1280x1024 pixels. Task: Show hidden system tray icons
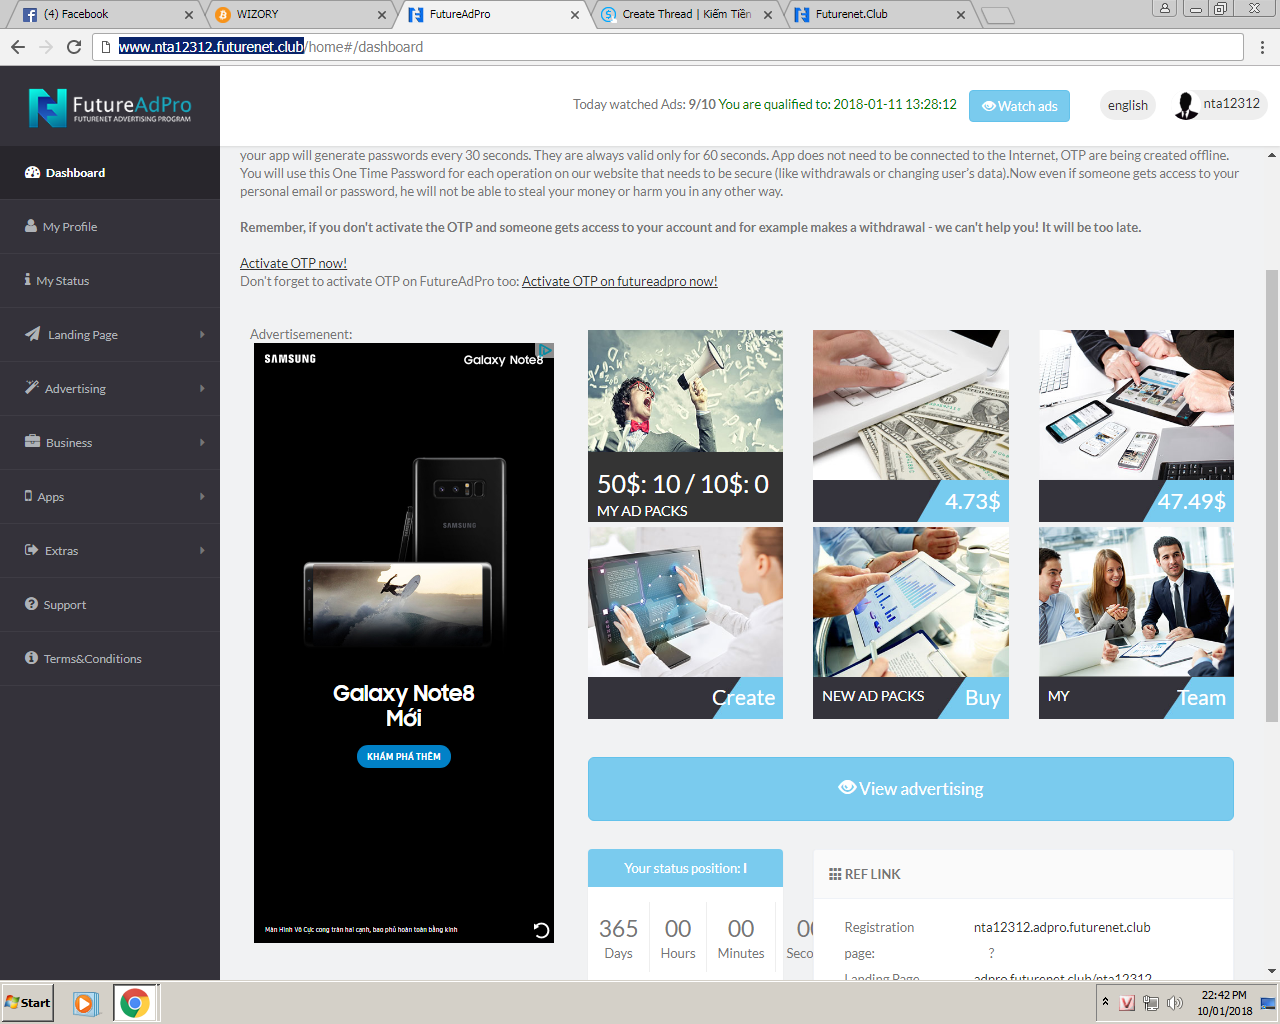pos(1105,1002)
